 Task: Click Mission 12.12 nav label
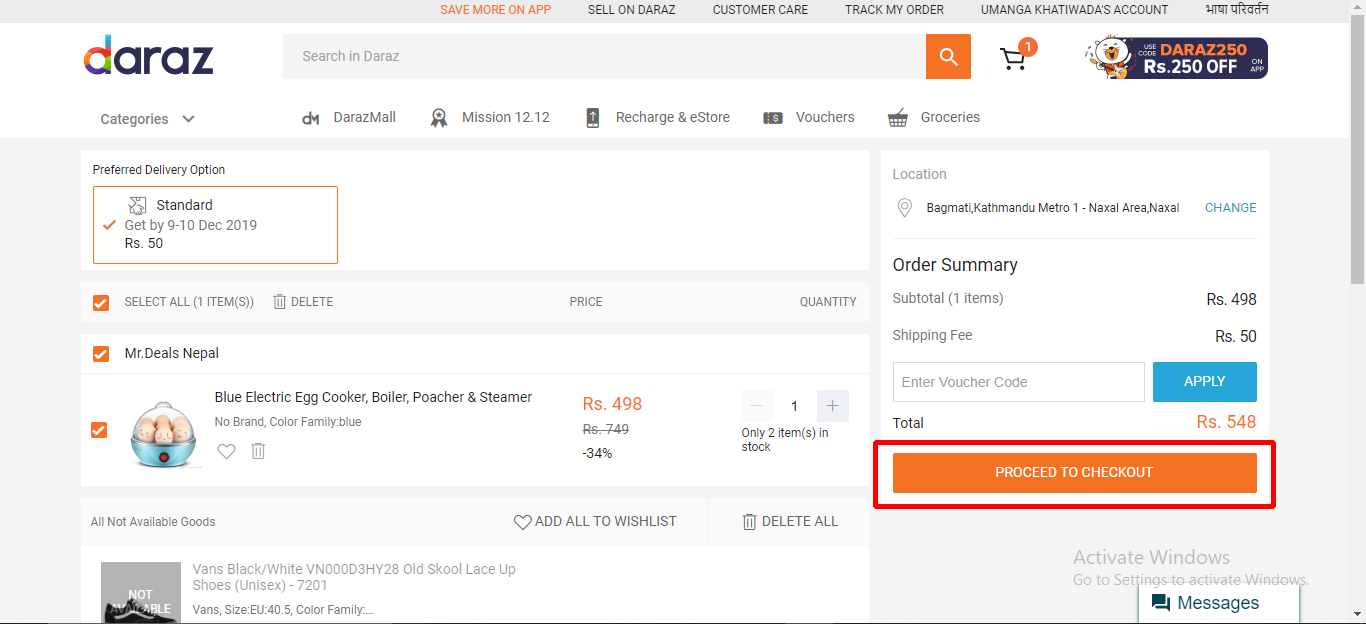coord(506,118)
